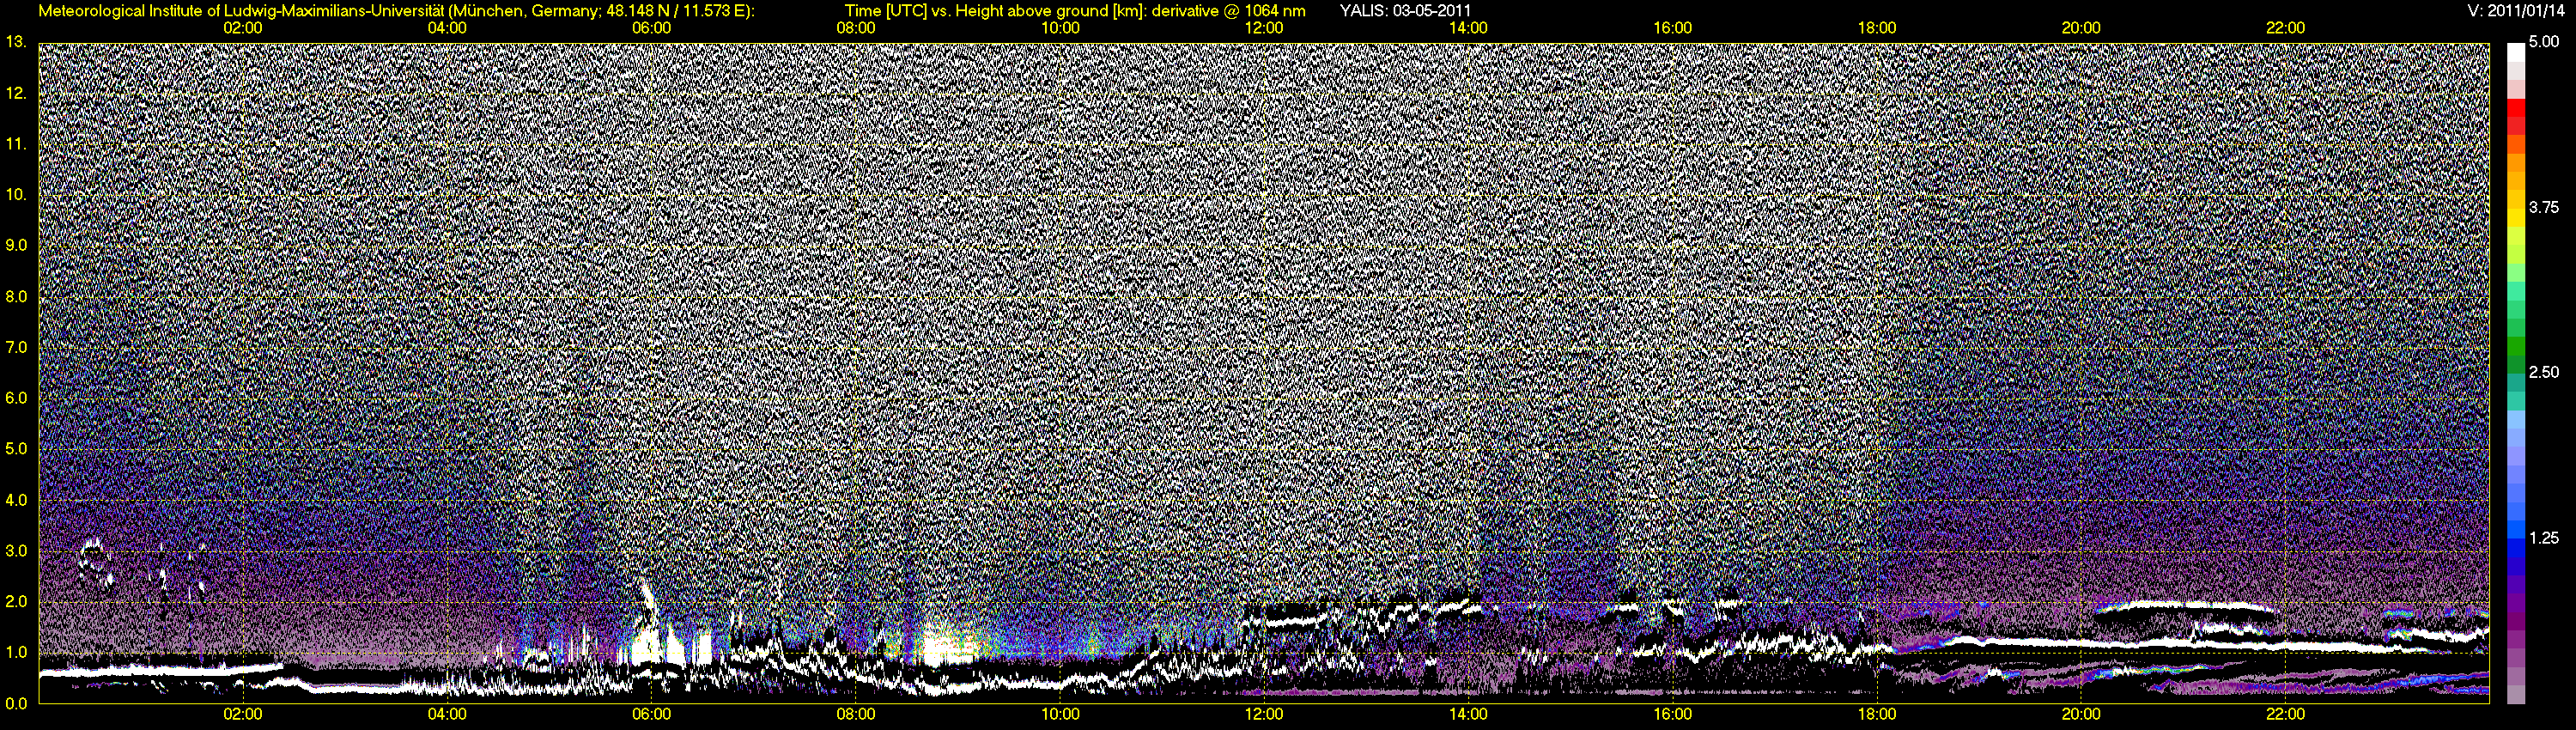Click the 'YALIS: 03-05-2011' date label

click(x=1405, y=11)
